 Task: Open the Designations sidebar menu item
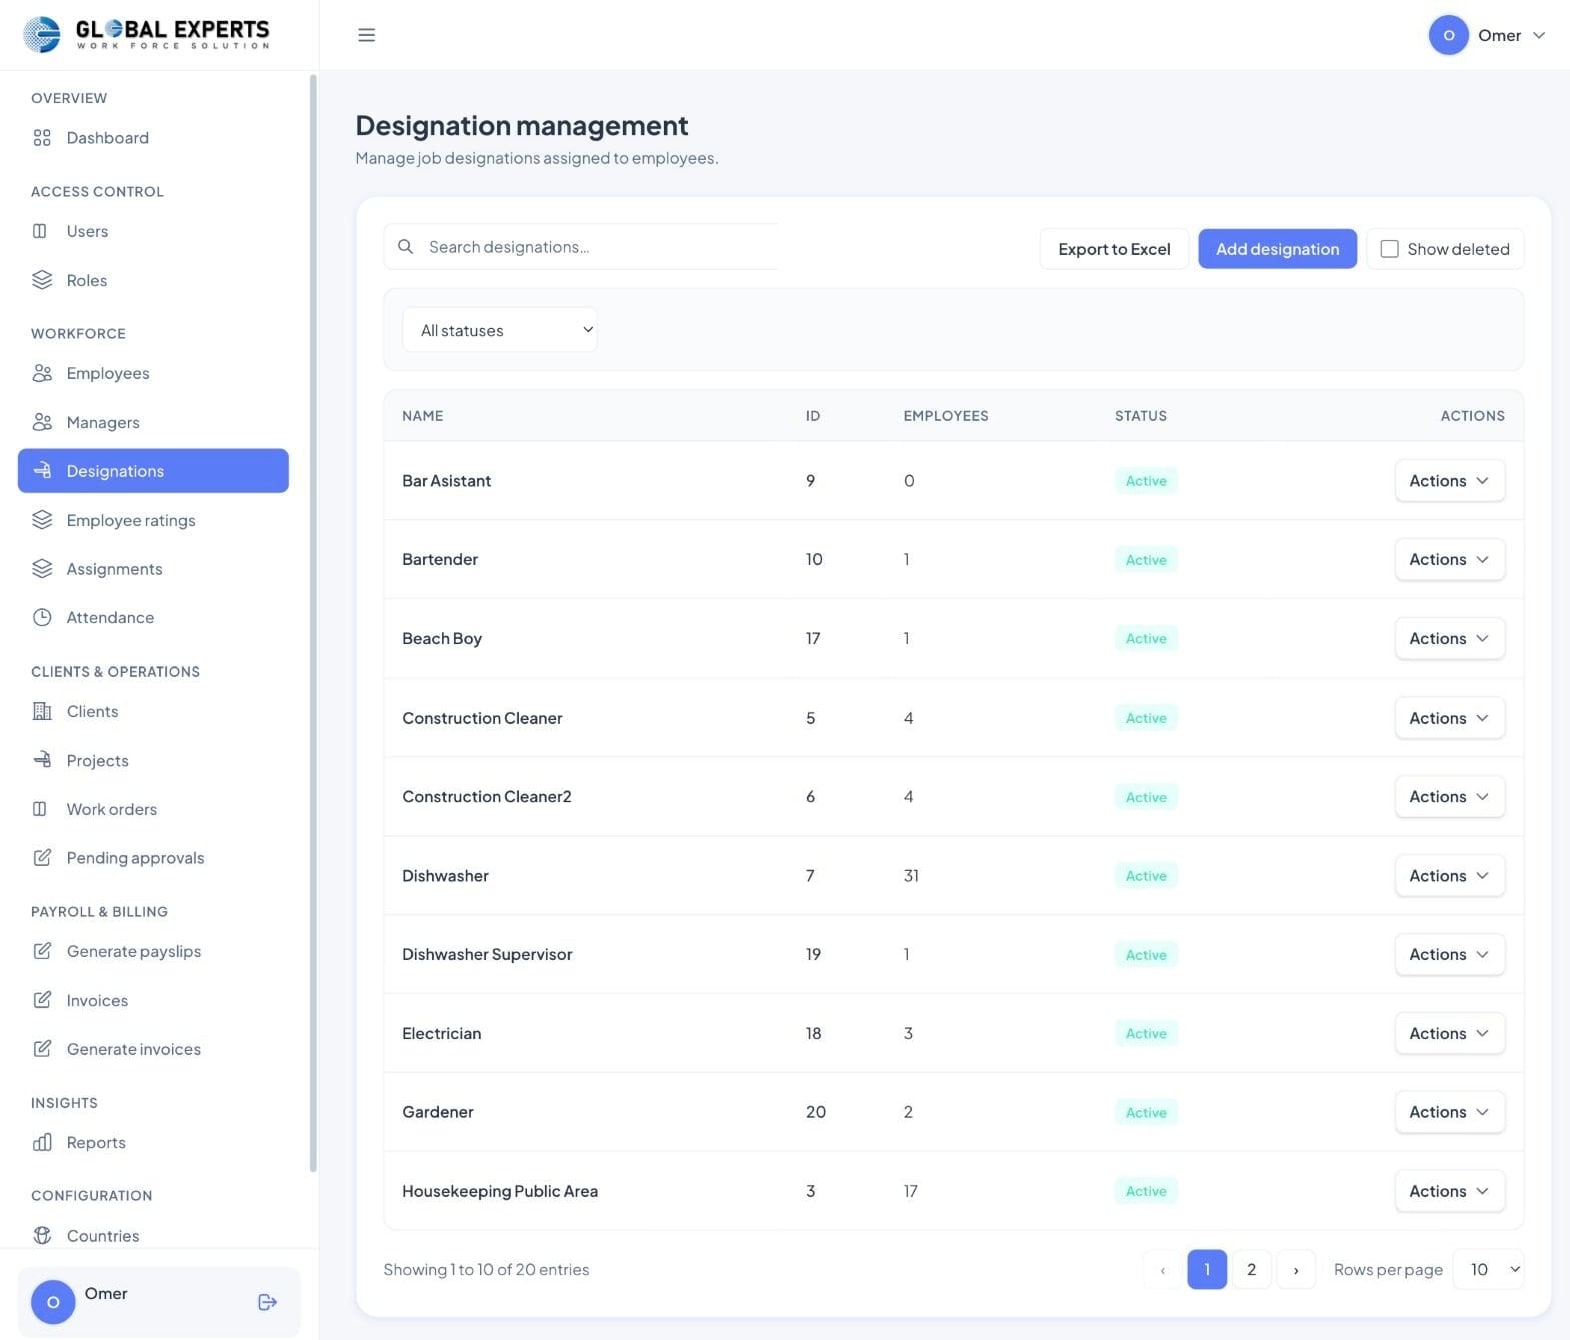(153, 471)
